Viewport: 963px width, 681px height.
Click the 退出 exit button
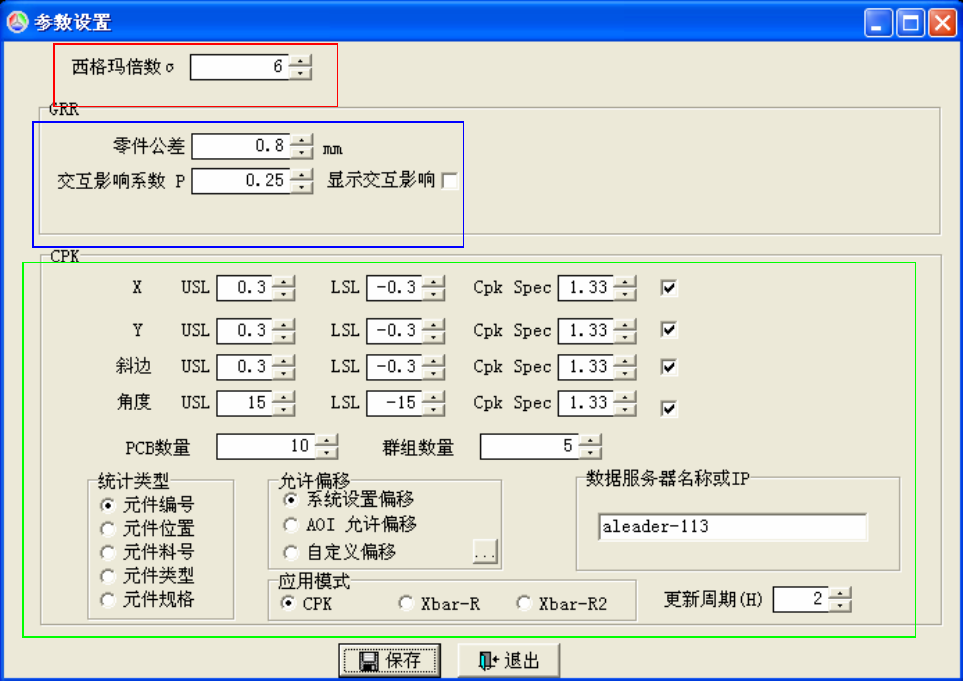(x=509, y=660)
